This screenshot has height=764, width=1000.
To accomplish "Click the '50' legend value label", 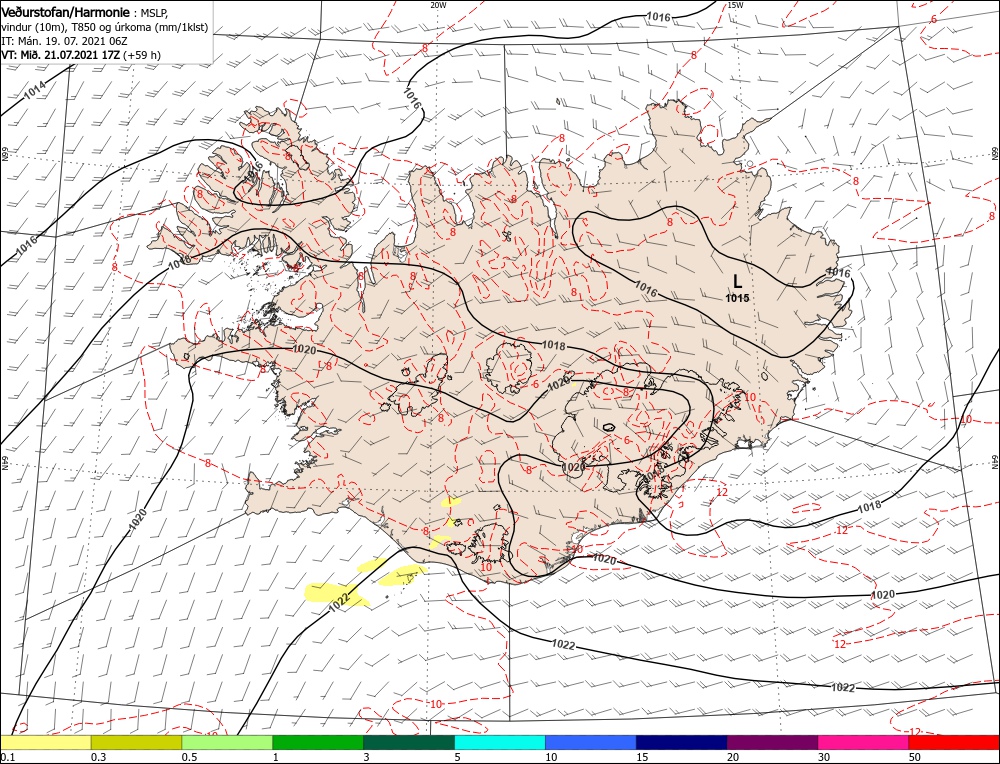I will (915, 757).
